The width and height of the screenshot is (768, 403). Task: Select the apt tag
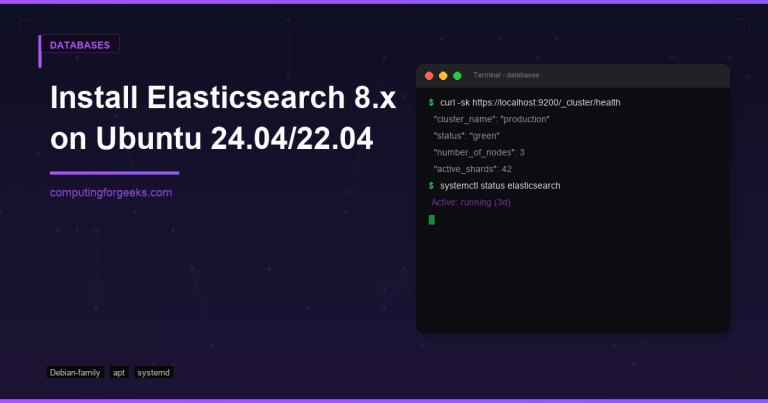[x=119, y=373]
